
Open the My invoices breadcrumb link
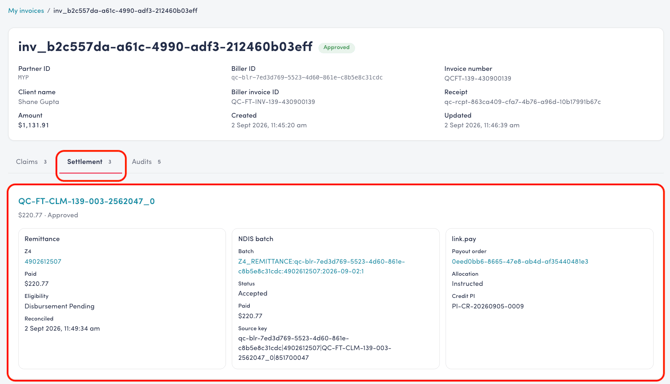tap(26, 11)
